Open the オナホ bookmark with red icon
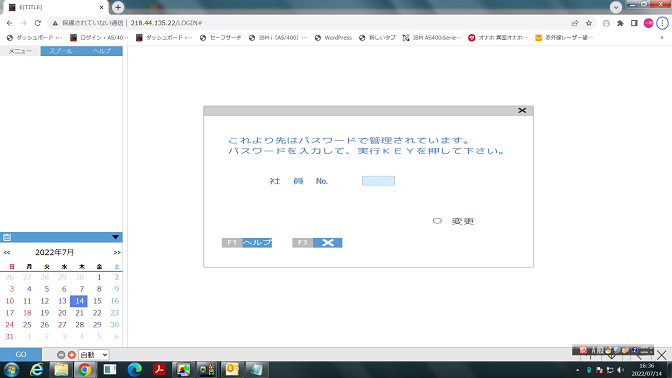The image size is (672, 378). pos(498,38)
